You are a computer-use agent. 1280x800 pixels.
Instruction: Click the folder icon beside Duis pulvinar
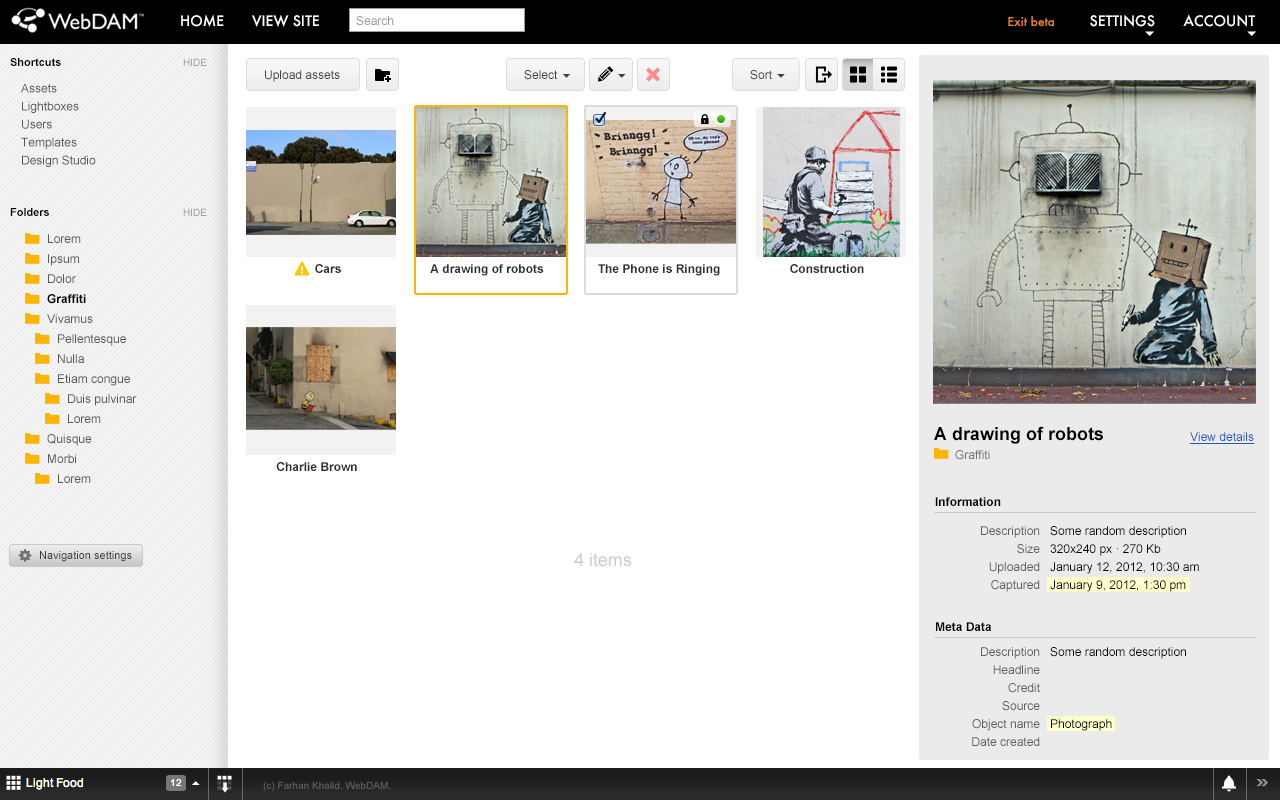pyautogui.click(x=52, y=399)
